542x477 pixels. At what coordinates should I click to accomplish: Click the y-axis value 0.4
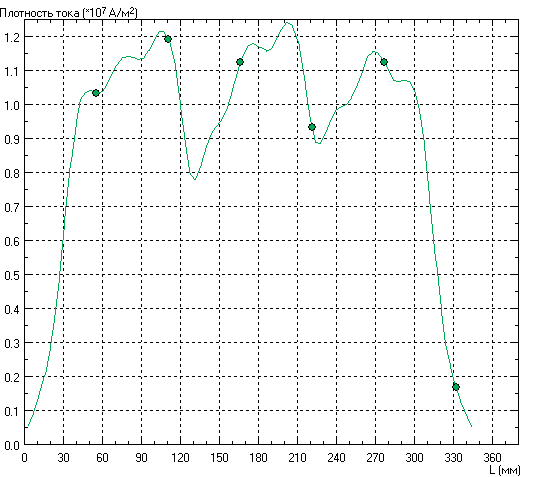tap(12, 310)
